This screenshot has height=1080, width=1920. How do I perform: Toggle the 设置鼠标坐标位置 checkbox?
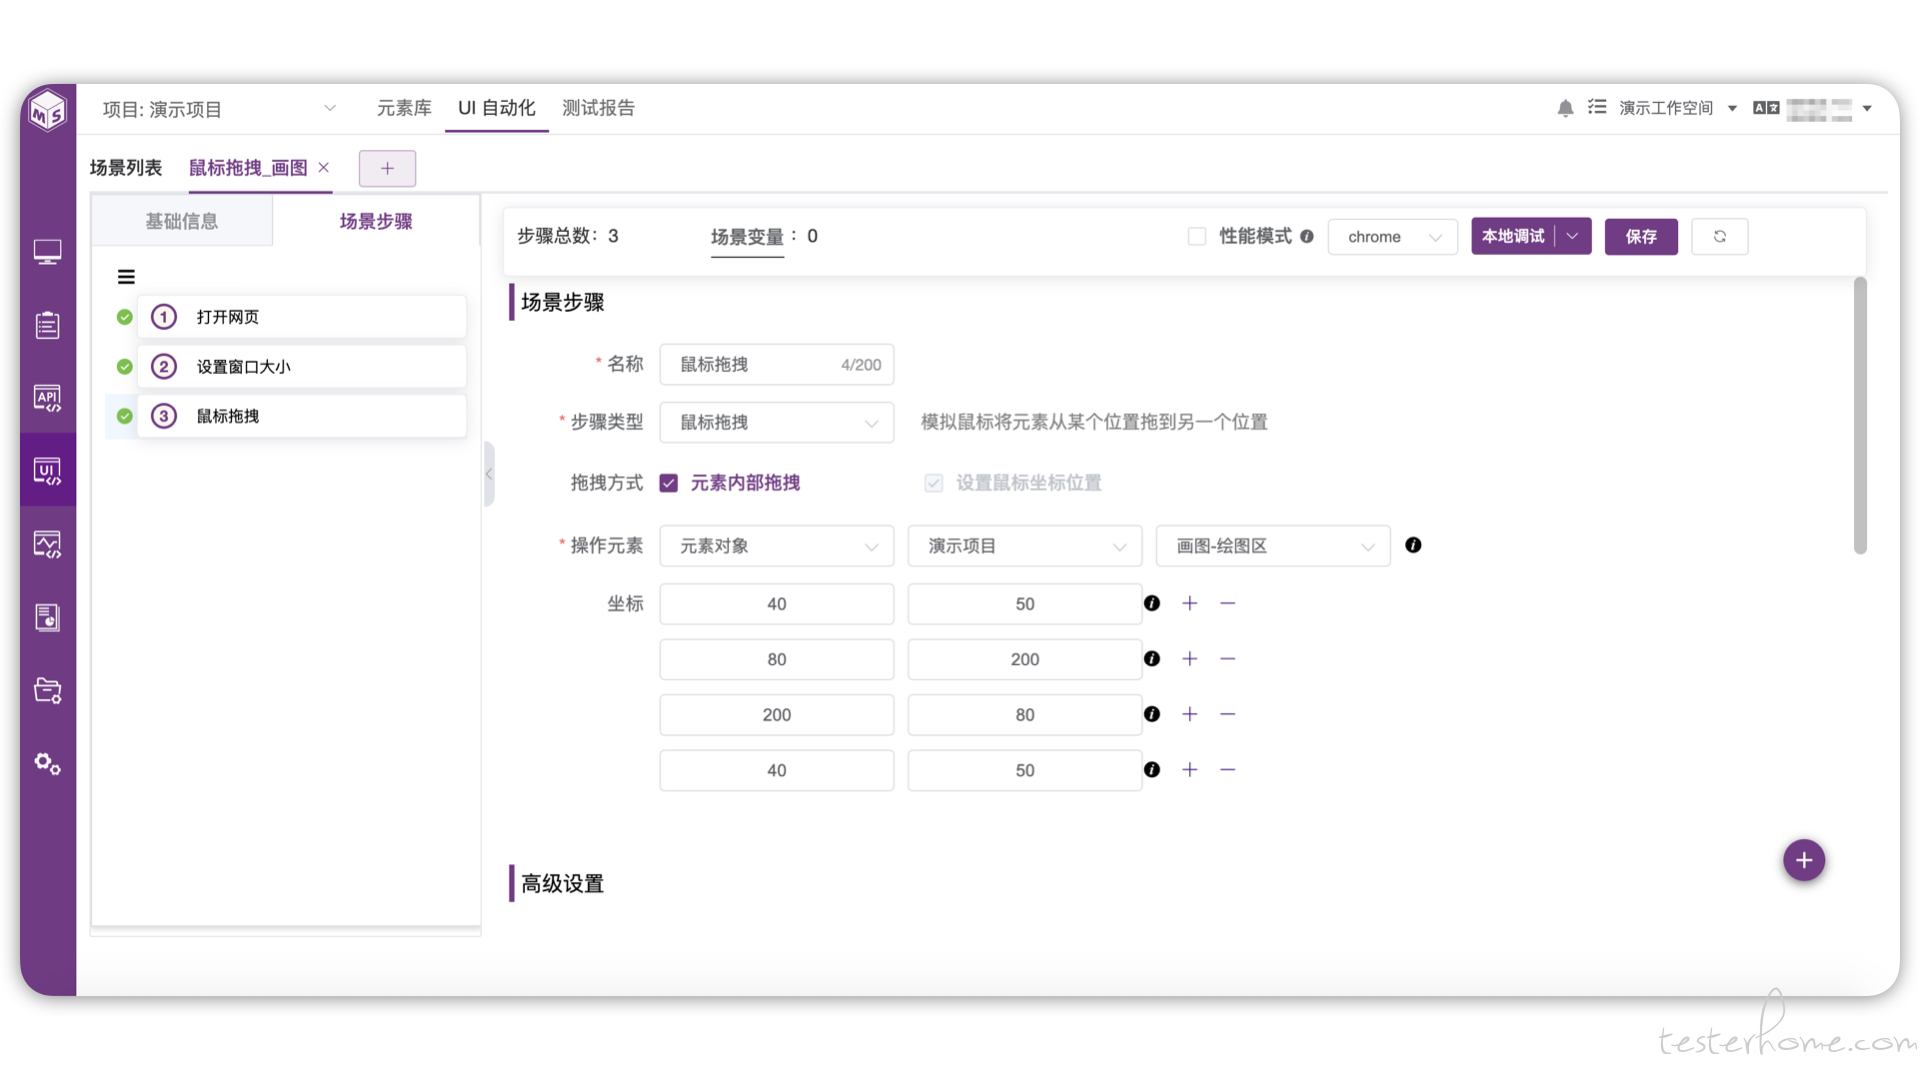pyautogui.click(x=934, y=483)
